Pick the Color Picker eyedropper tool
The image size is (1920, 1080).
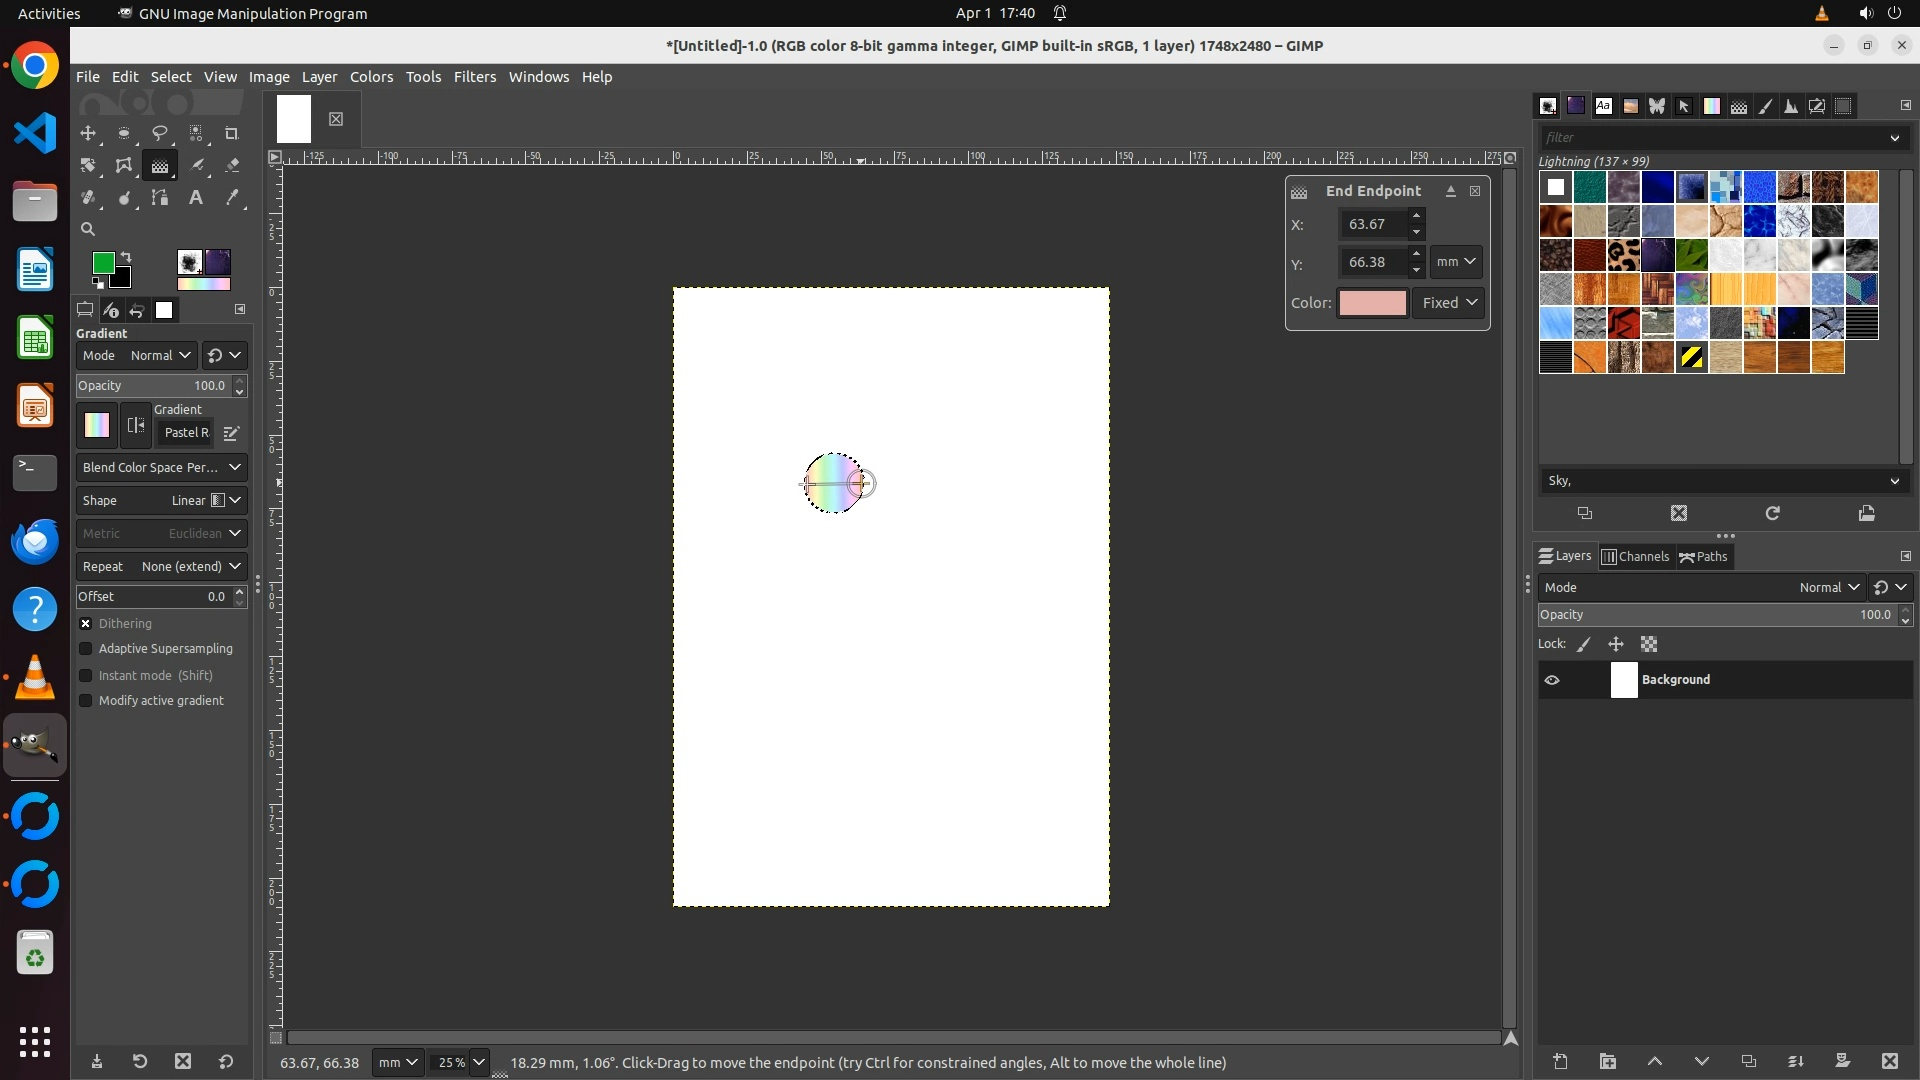point(232,198)
